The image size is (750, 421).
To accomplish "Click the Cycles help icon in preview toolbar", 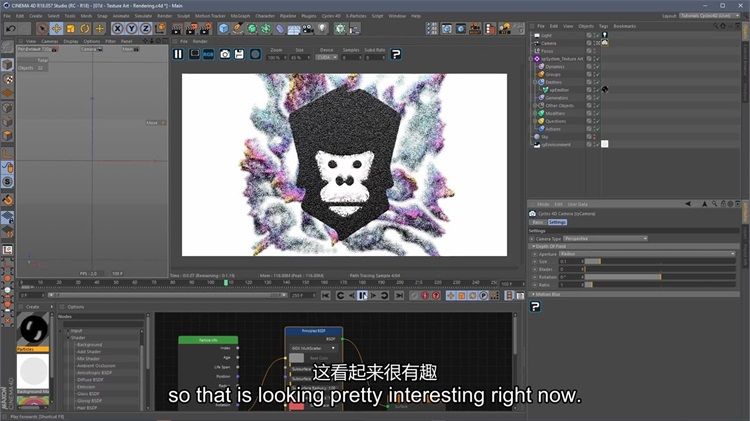I will (x=396, y=54).
